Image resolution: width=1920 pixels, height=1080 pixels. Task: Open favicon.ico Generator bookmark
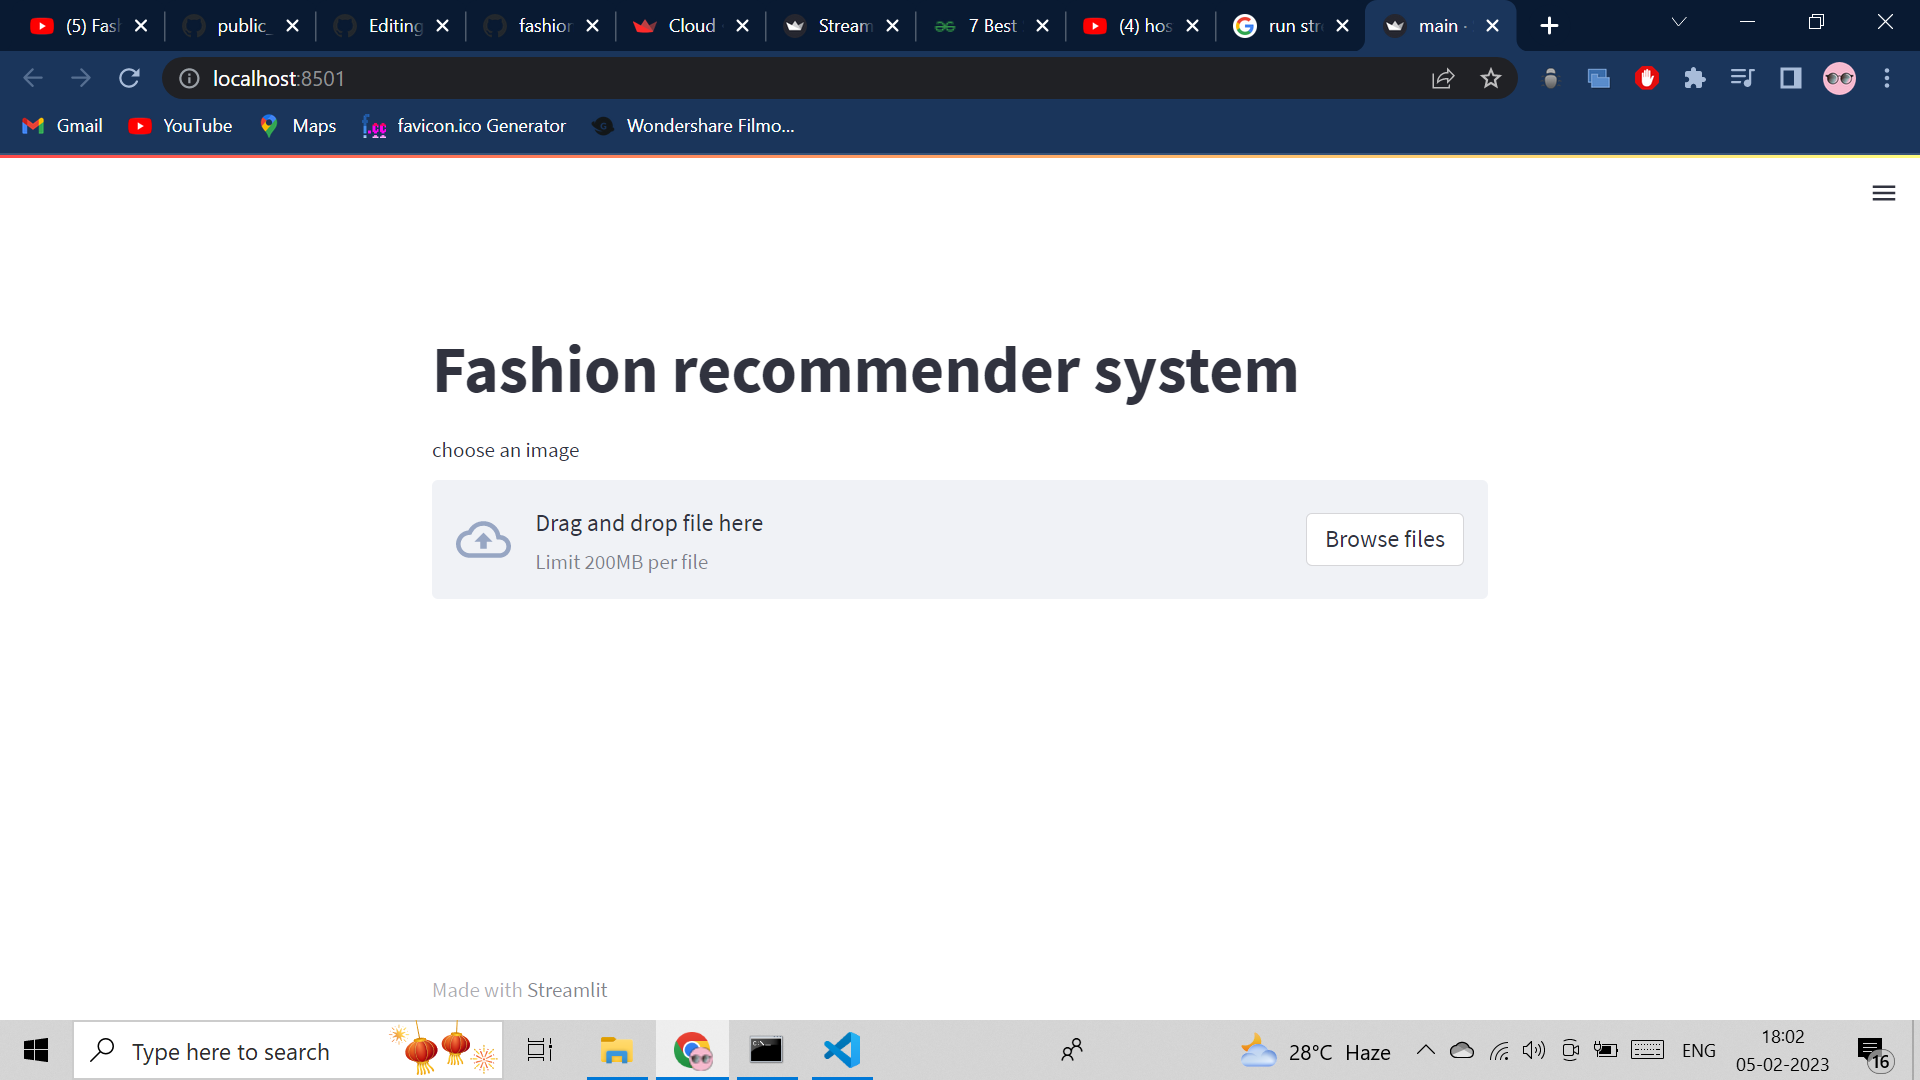pos(464,126)
